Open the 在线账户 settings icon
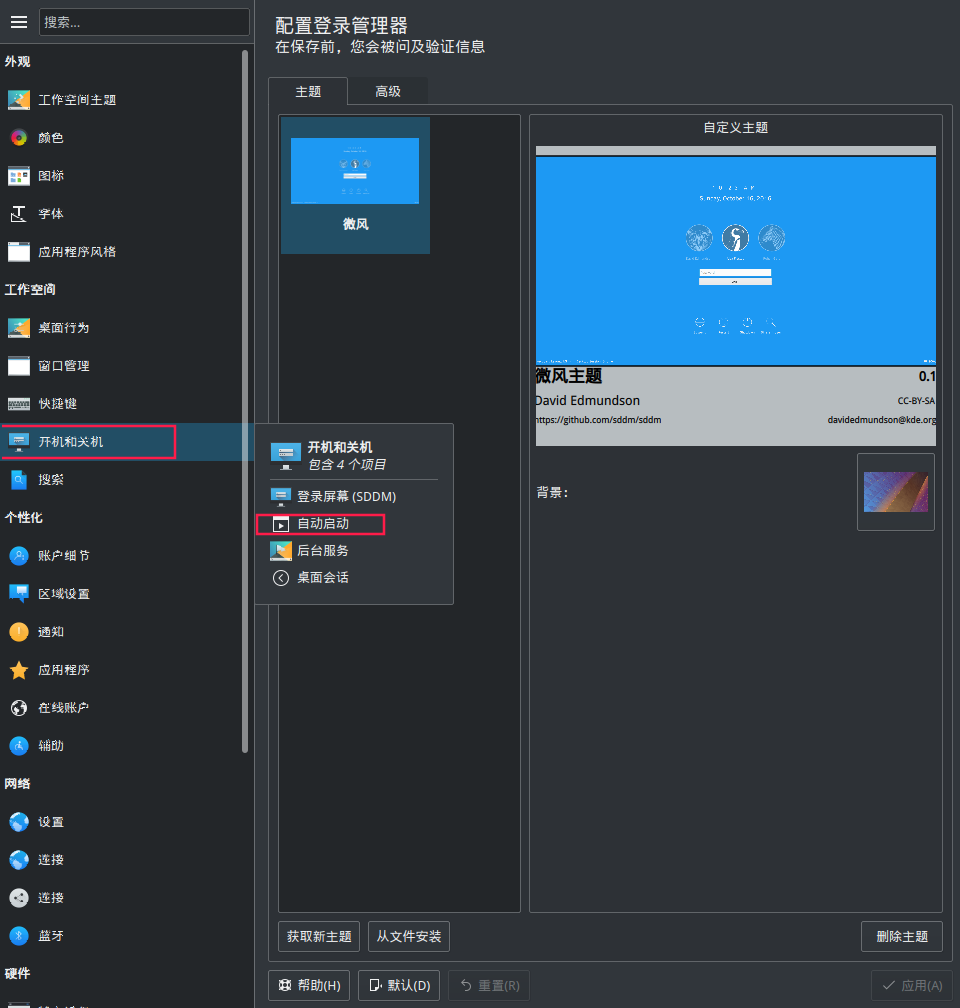Screen dimensions: 960x1008 18,707
